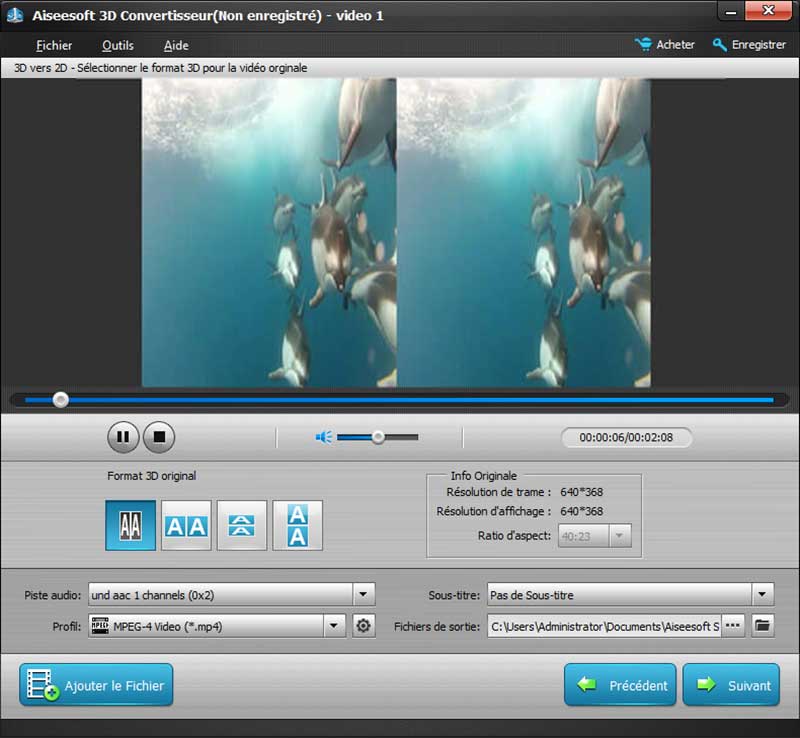Viewport: 800px width, 738px height.
Task: Pause the dolphin video playback
Action: pos(123,436)
